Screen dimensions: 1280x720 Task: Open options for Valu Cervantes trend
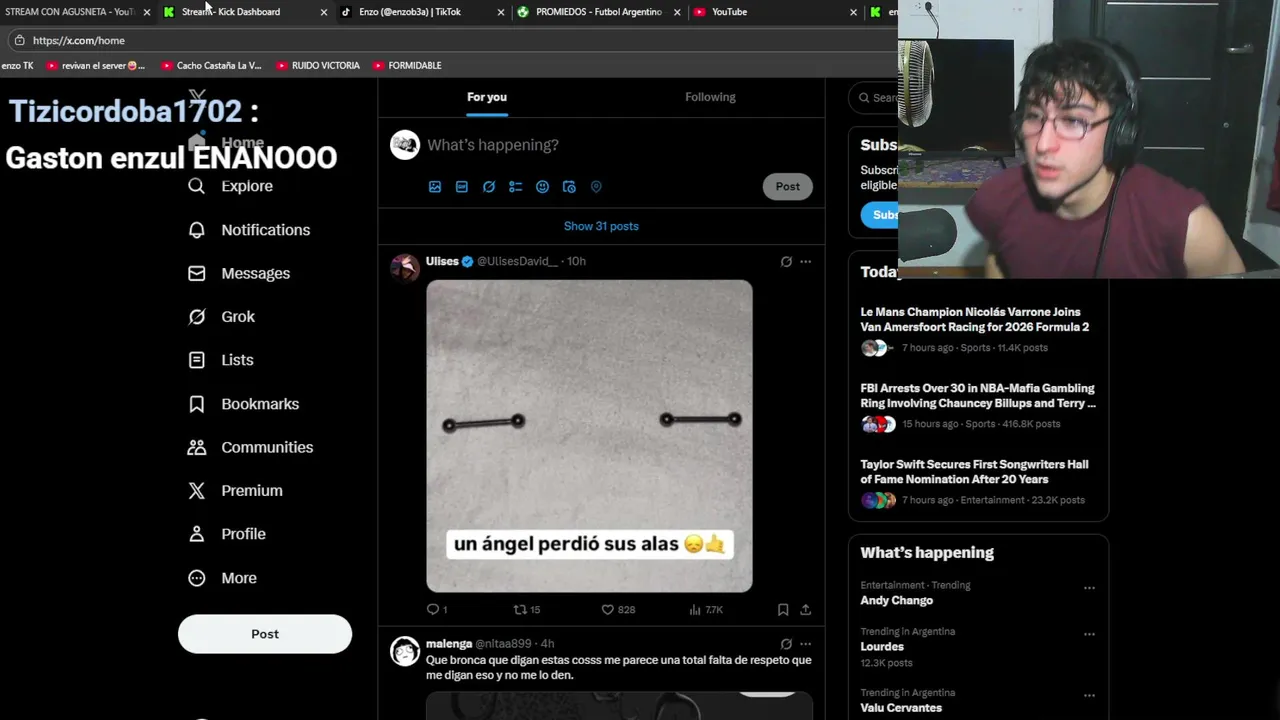1089,695
